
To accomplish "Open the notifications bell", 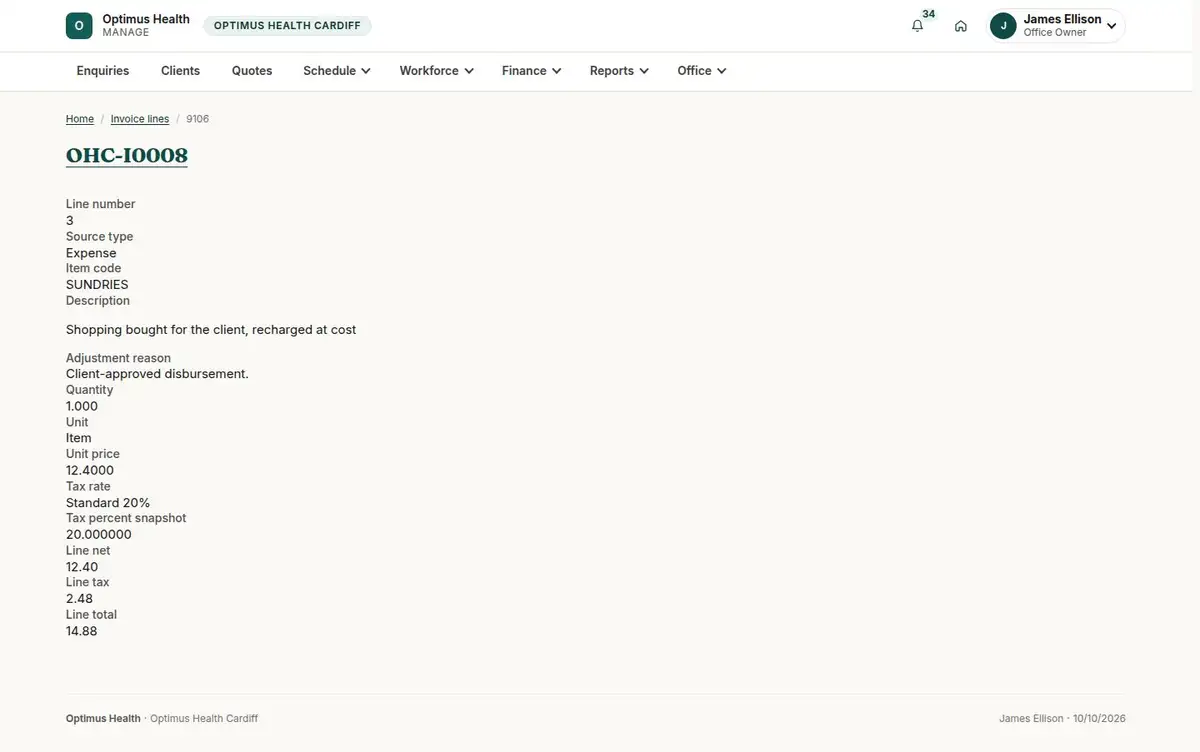I will point(917,26).
